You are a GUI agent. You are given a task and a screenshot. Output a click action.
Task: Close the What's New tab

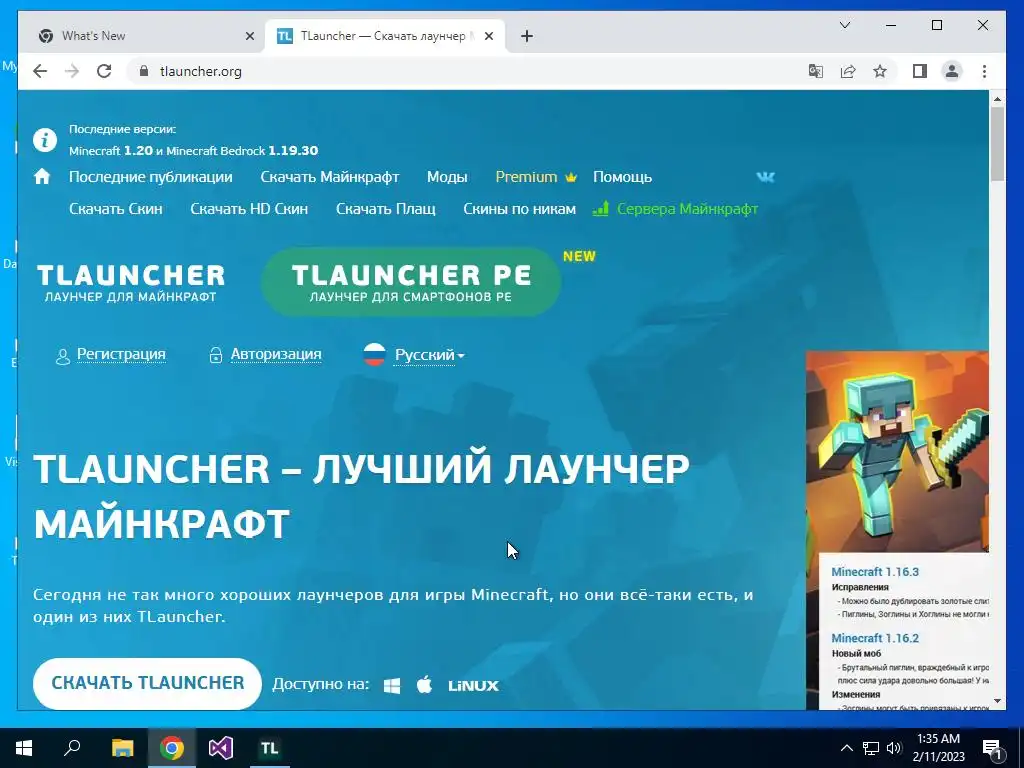click(249, 37)
